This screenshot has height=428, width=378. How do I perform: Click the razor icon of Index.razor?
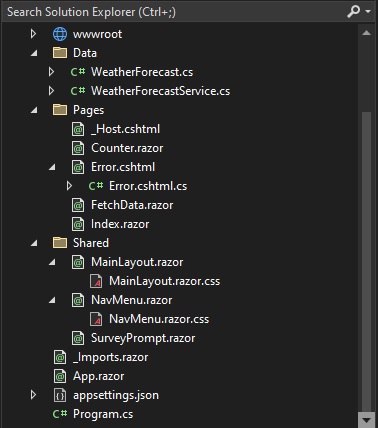click(x=78, y=224)
